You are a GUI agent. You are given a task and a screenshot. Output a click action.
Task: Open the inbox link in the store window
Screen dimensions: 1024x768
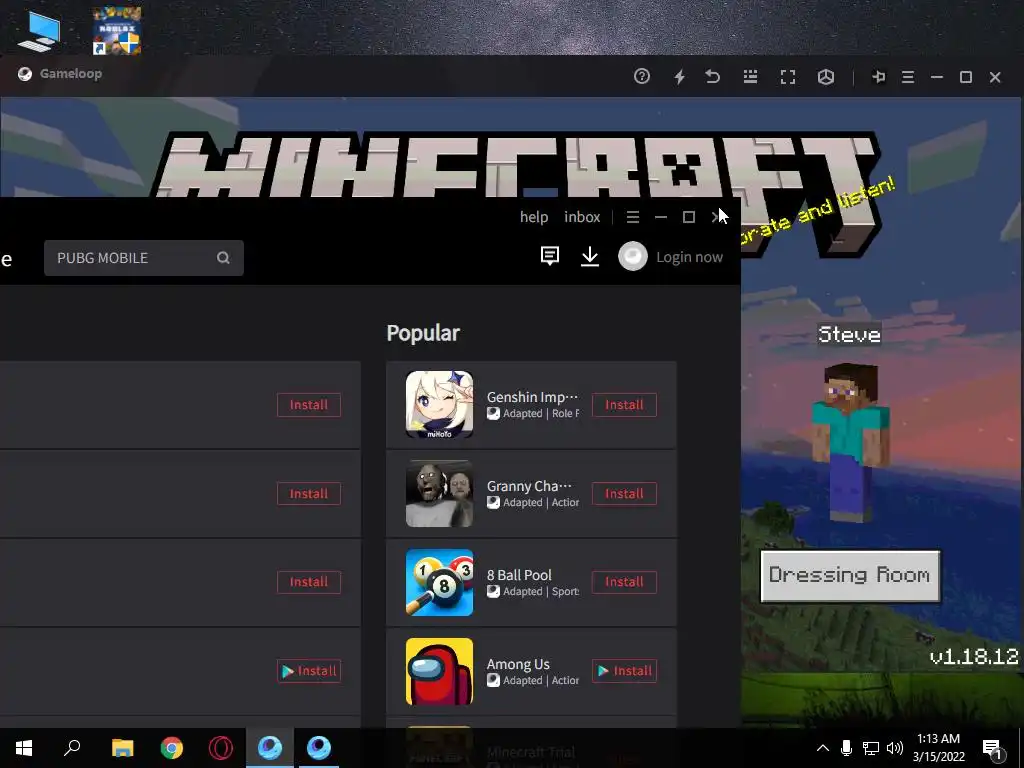pos(582,217)
